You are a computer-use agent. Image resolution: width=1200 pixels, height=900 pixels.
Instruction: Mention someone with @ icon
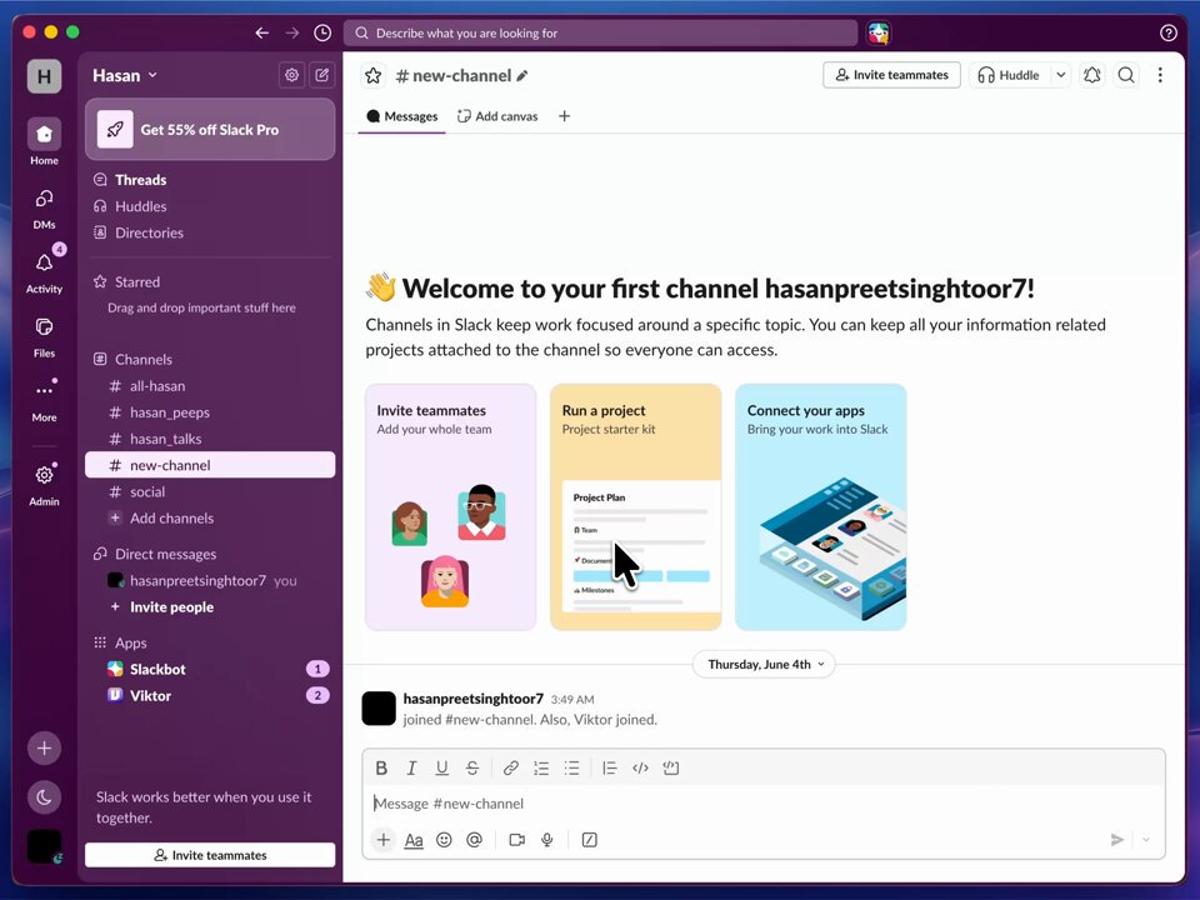[474, 840]
